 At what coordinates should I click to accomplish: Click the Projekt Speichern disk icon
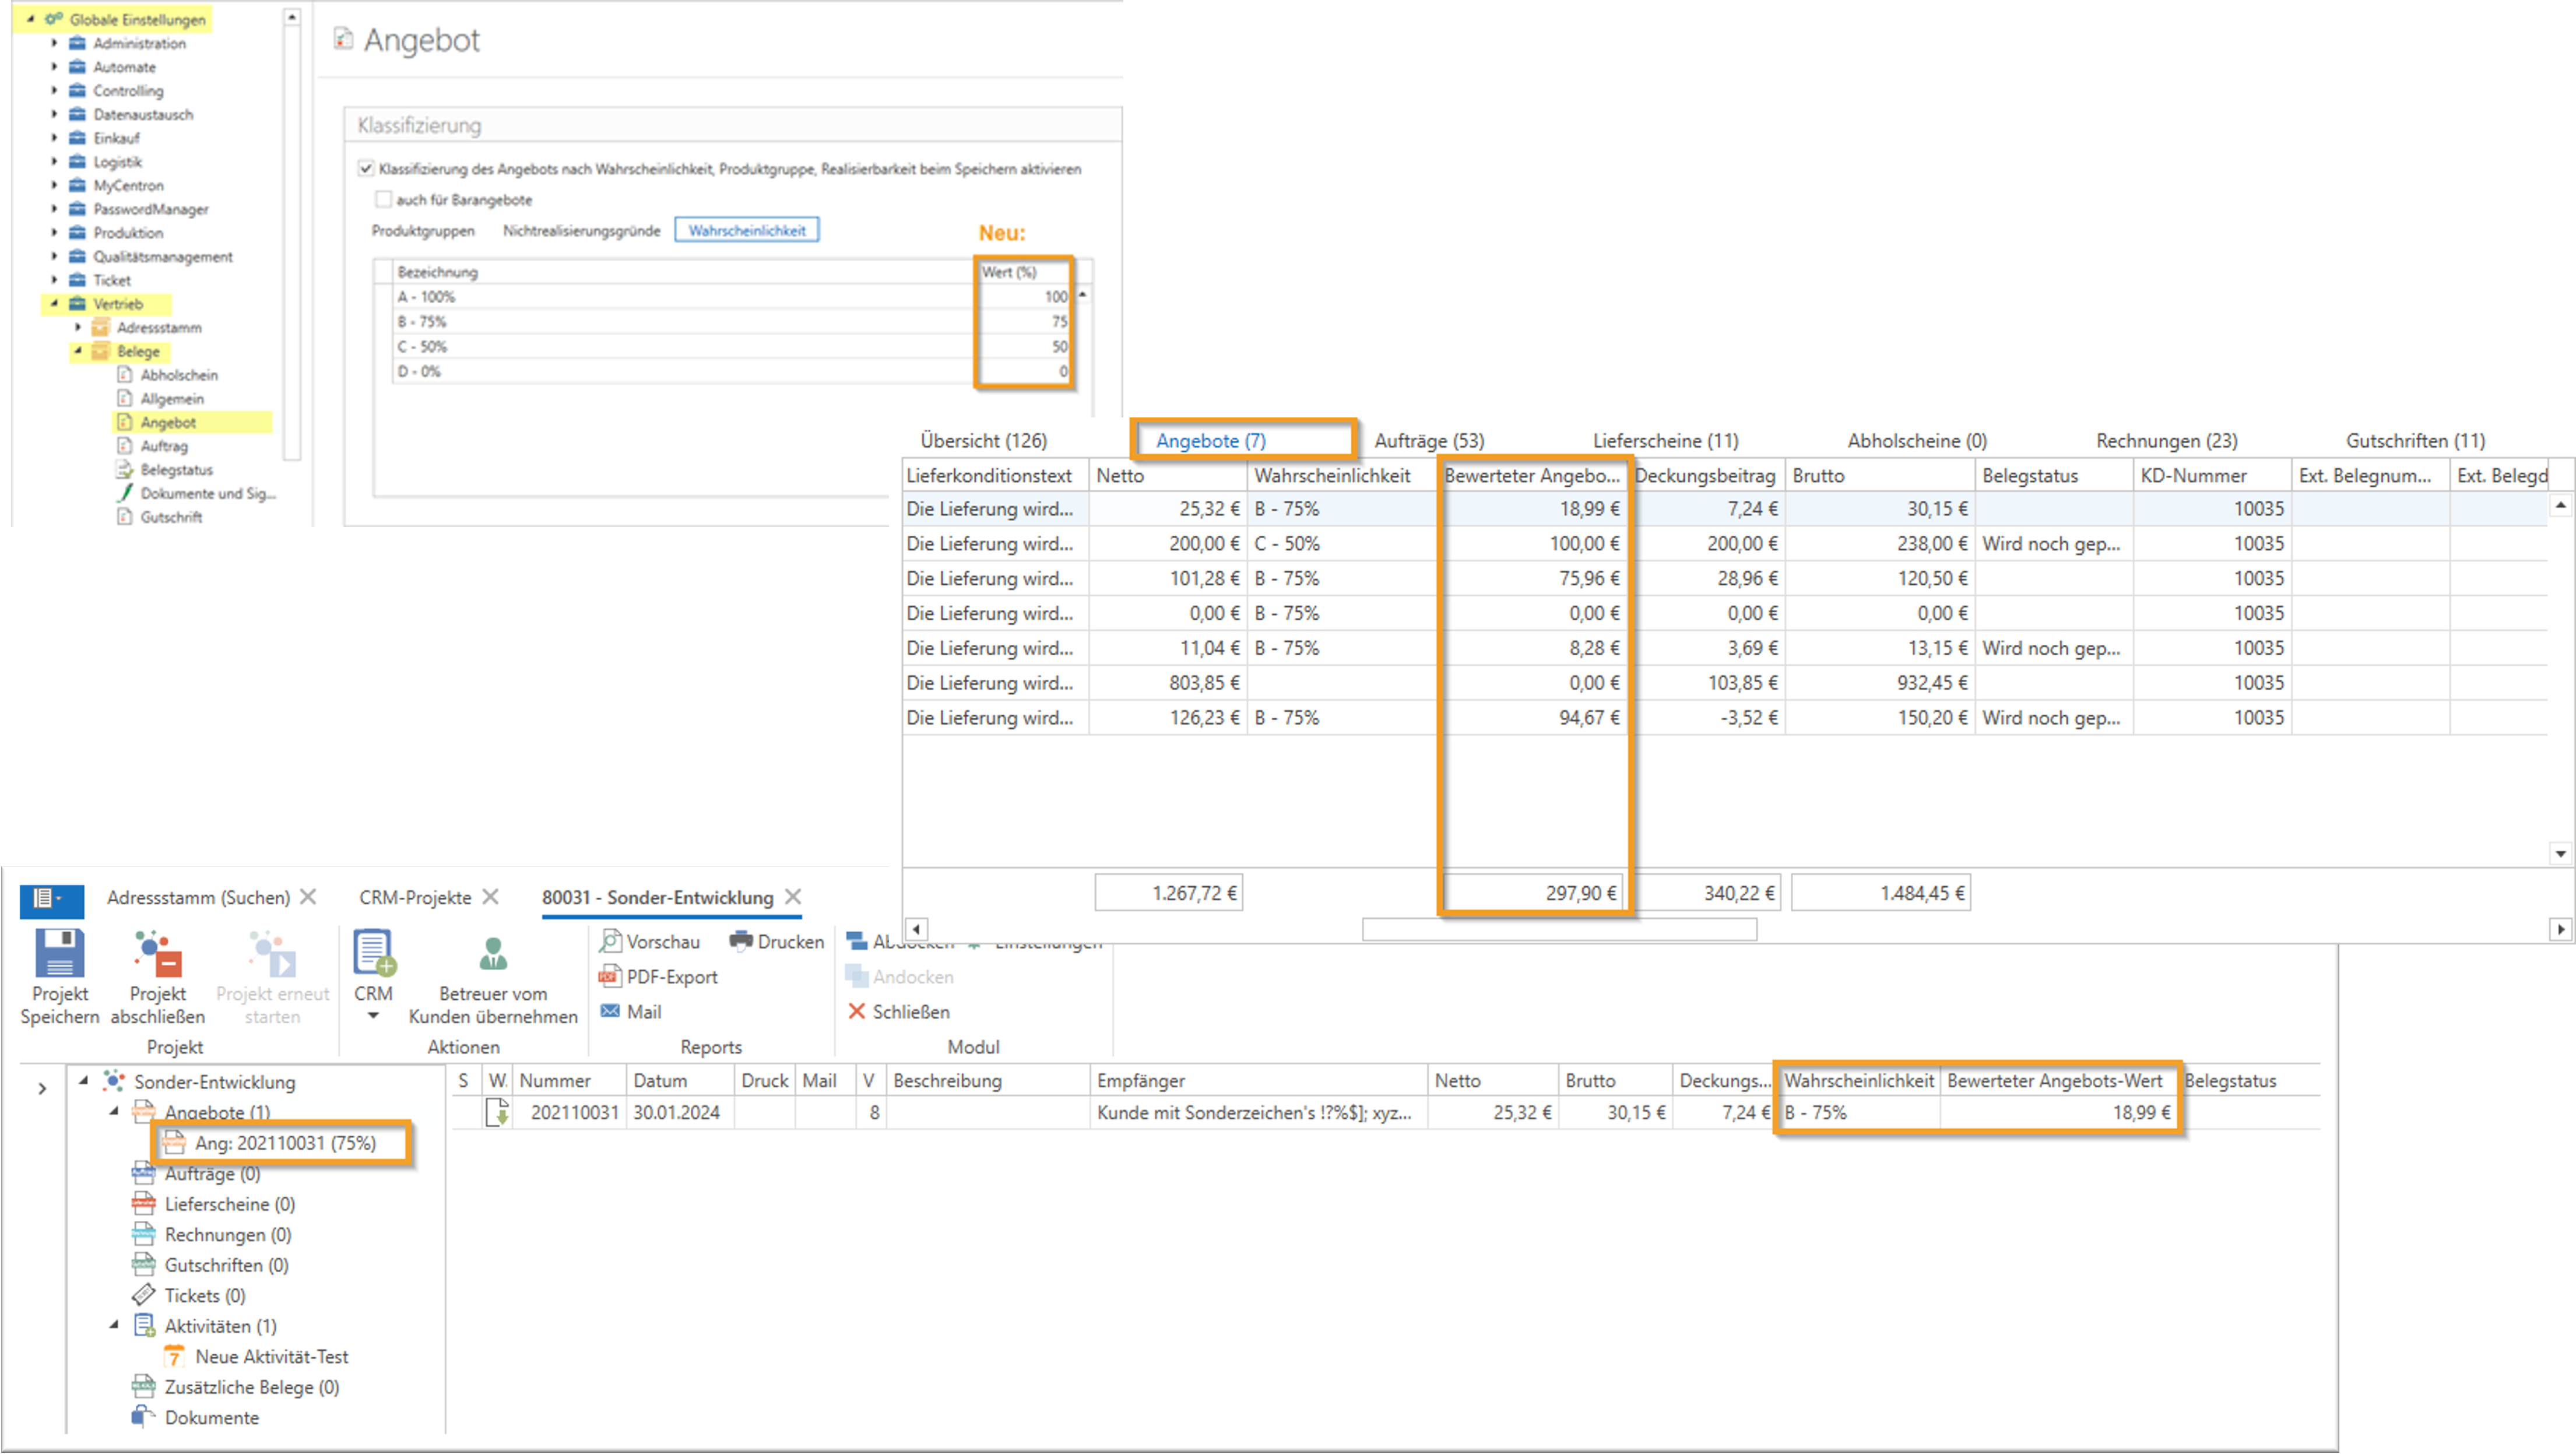(x=59, y=953)
